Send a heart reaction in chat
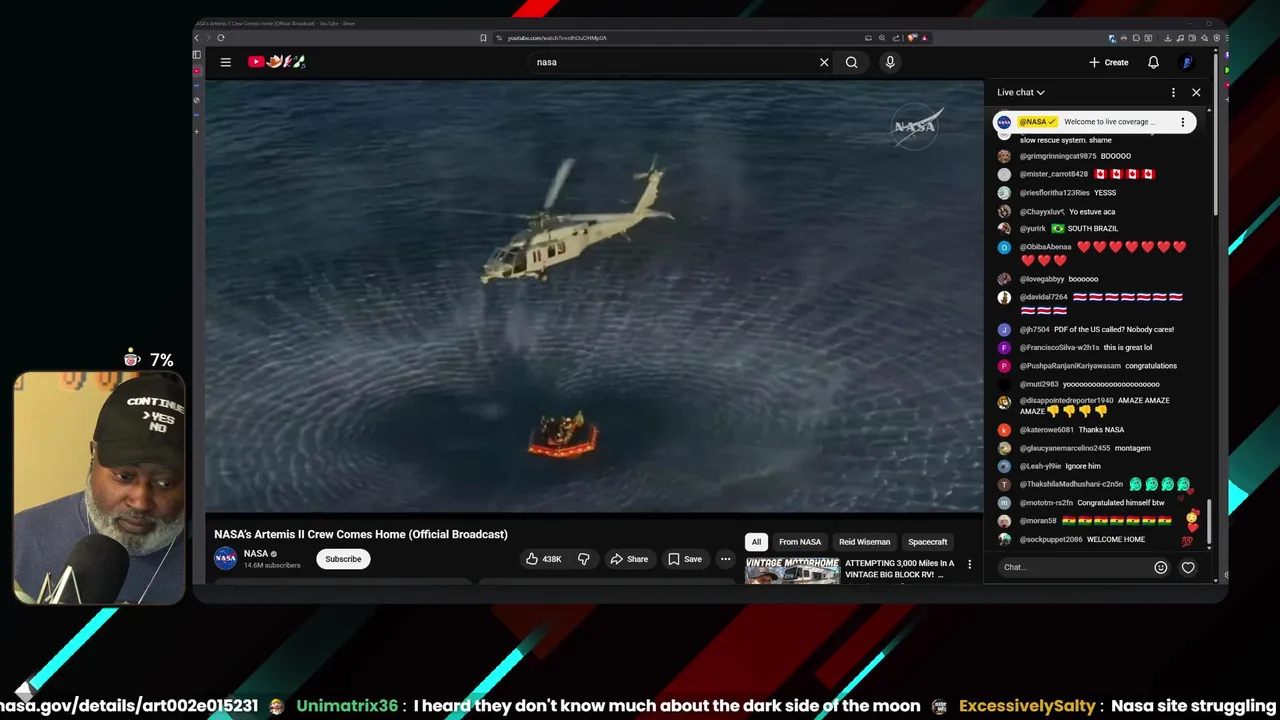This screenshot has width=1280, height=720. click(x=1188, y=567)
